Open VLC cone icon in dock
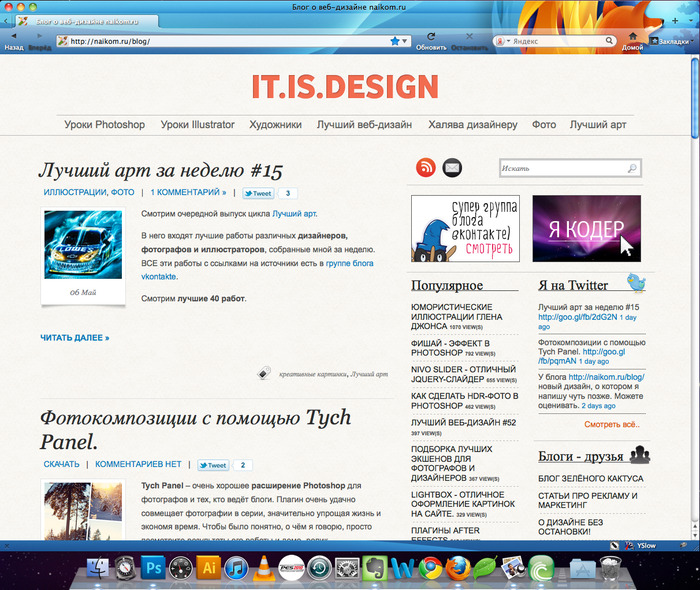The width and height of the screenshot is (700, 590). [x=264, y=568]
